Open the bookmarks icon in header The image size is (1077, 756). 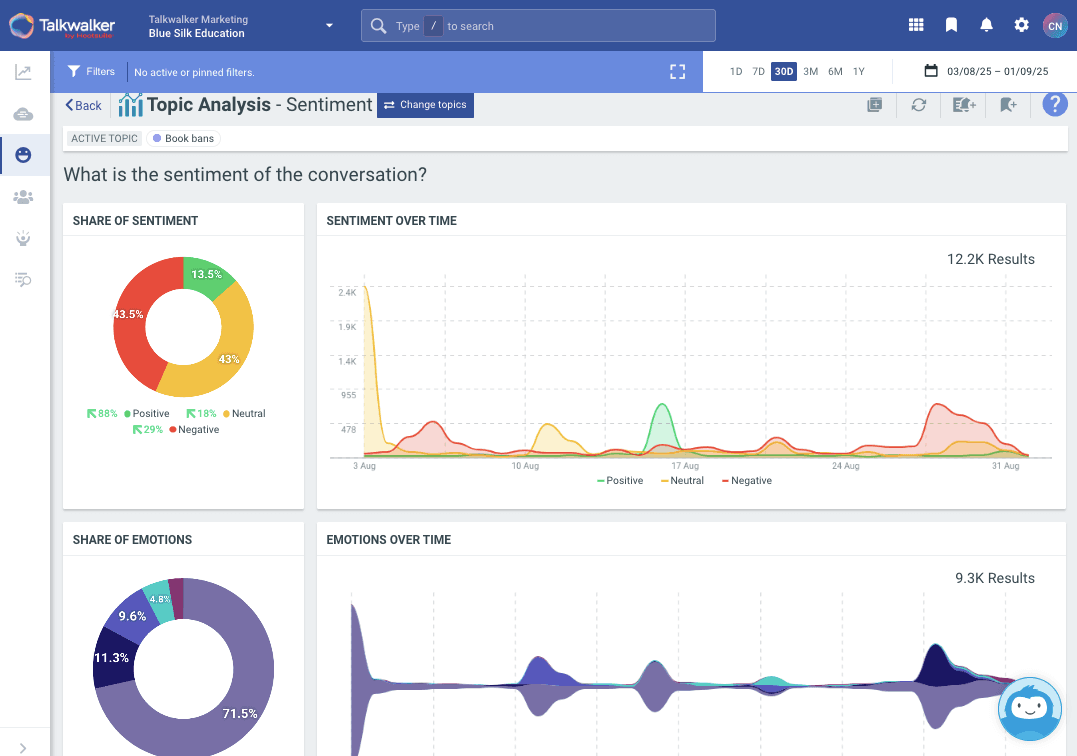coord(951,25)
